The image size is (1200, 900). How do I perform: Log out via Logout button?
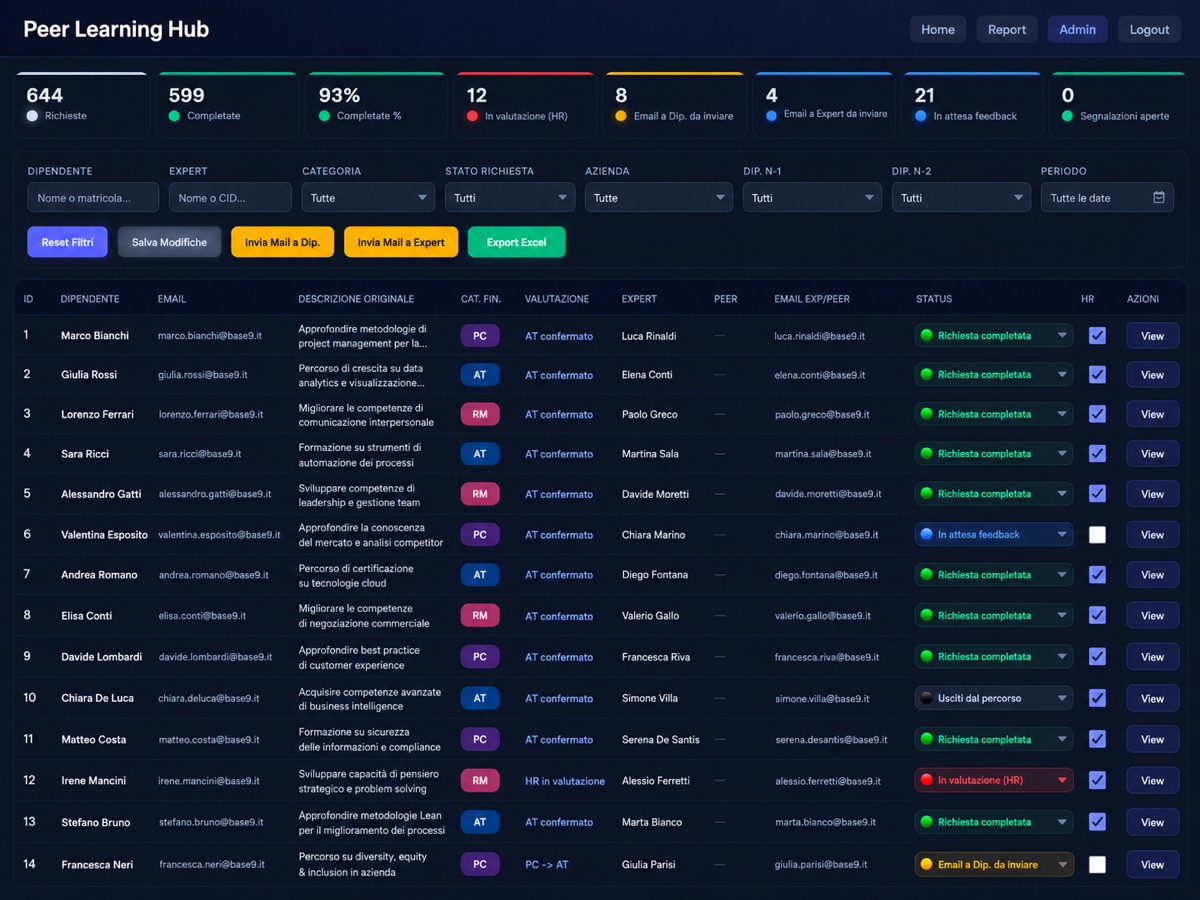[1150, 30]
